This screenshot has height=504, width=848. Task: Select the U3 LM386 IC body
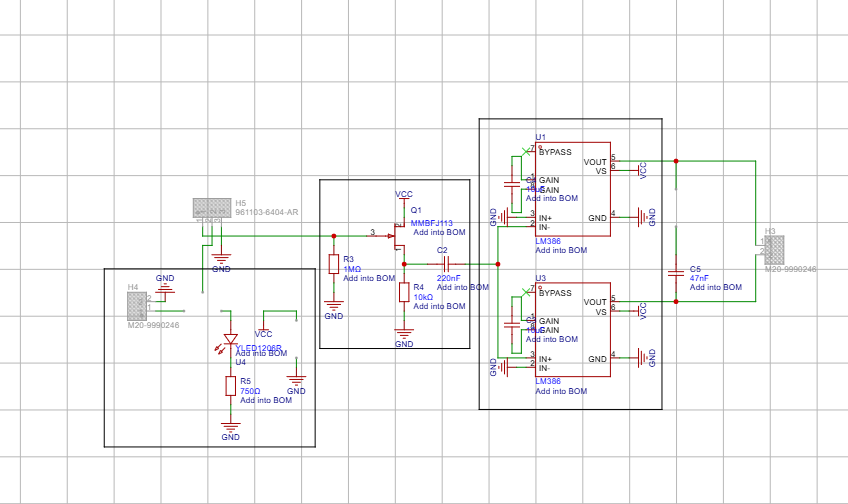click(x=573, y=329)
